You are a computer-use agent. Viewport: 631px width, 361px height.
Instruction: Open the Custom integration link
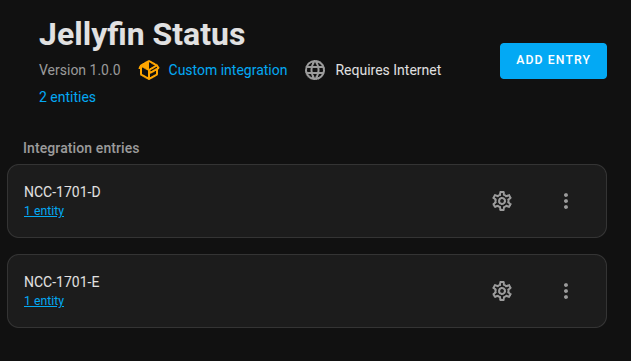point(227,70)
